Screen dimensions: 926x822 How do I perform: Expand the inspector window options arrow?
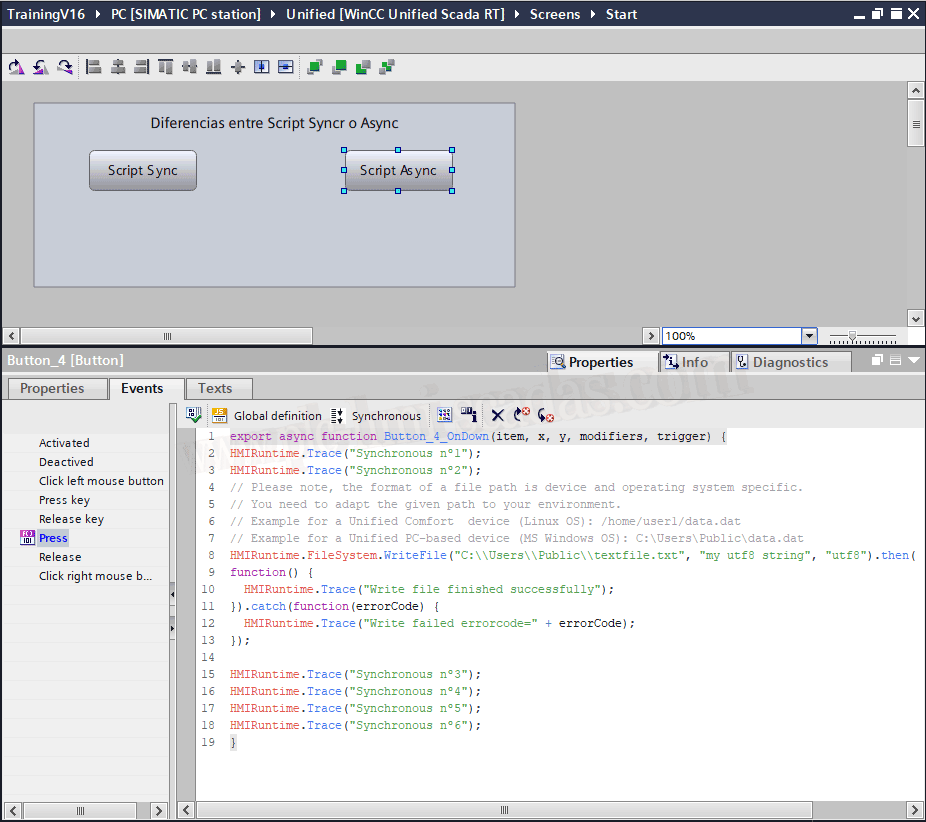point(914,361)
